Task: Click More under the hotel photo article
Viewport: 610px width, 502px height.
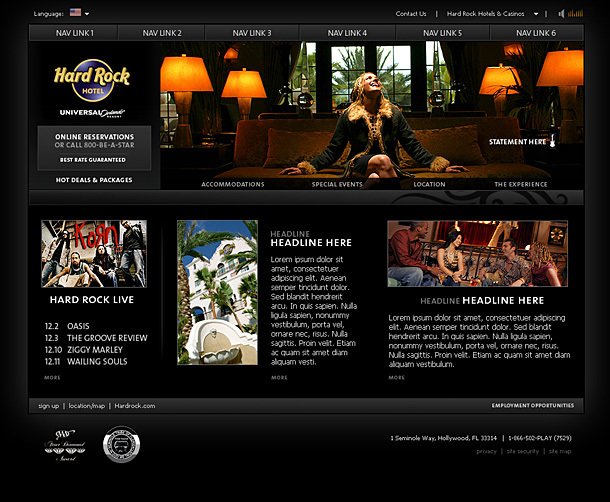Action: coord(279,377)
